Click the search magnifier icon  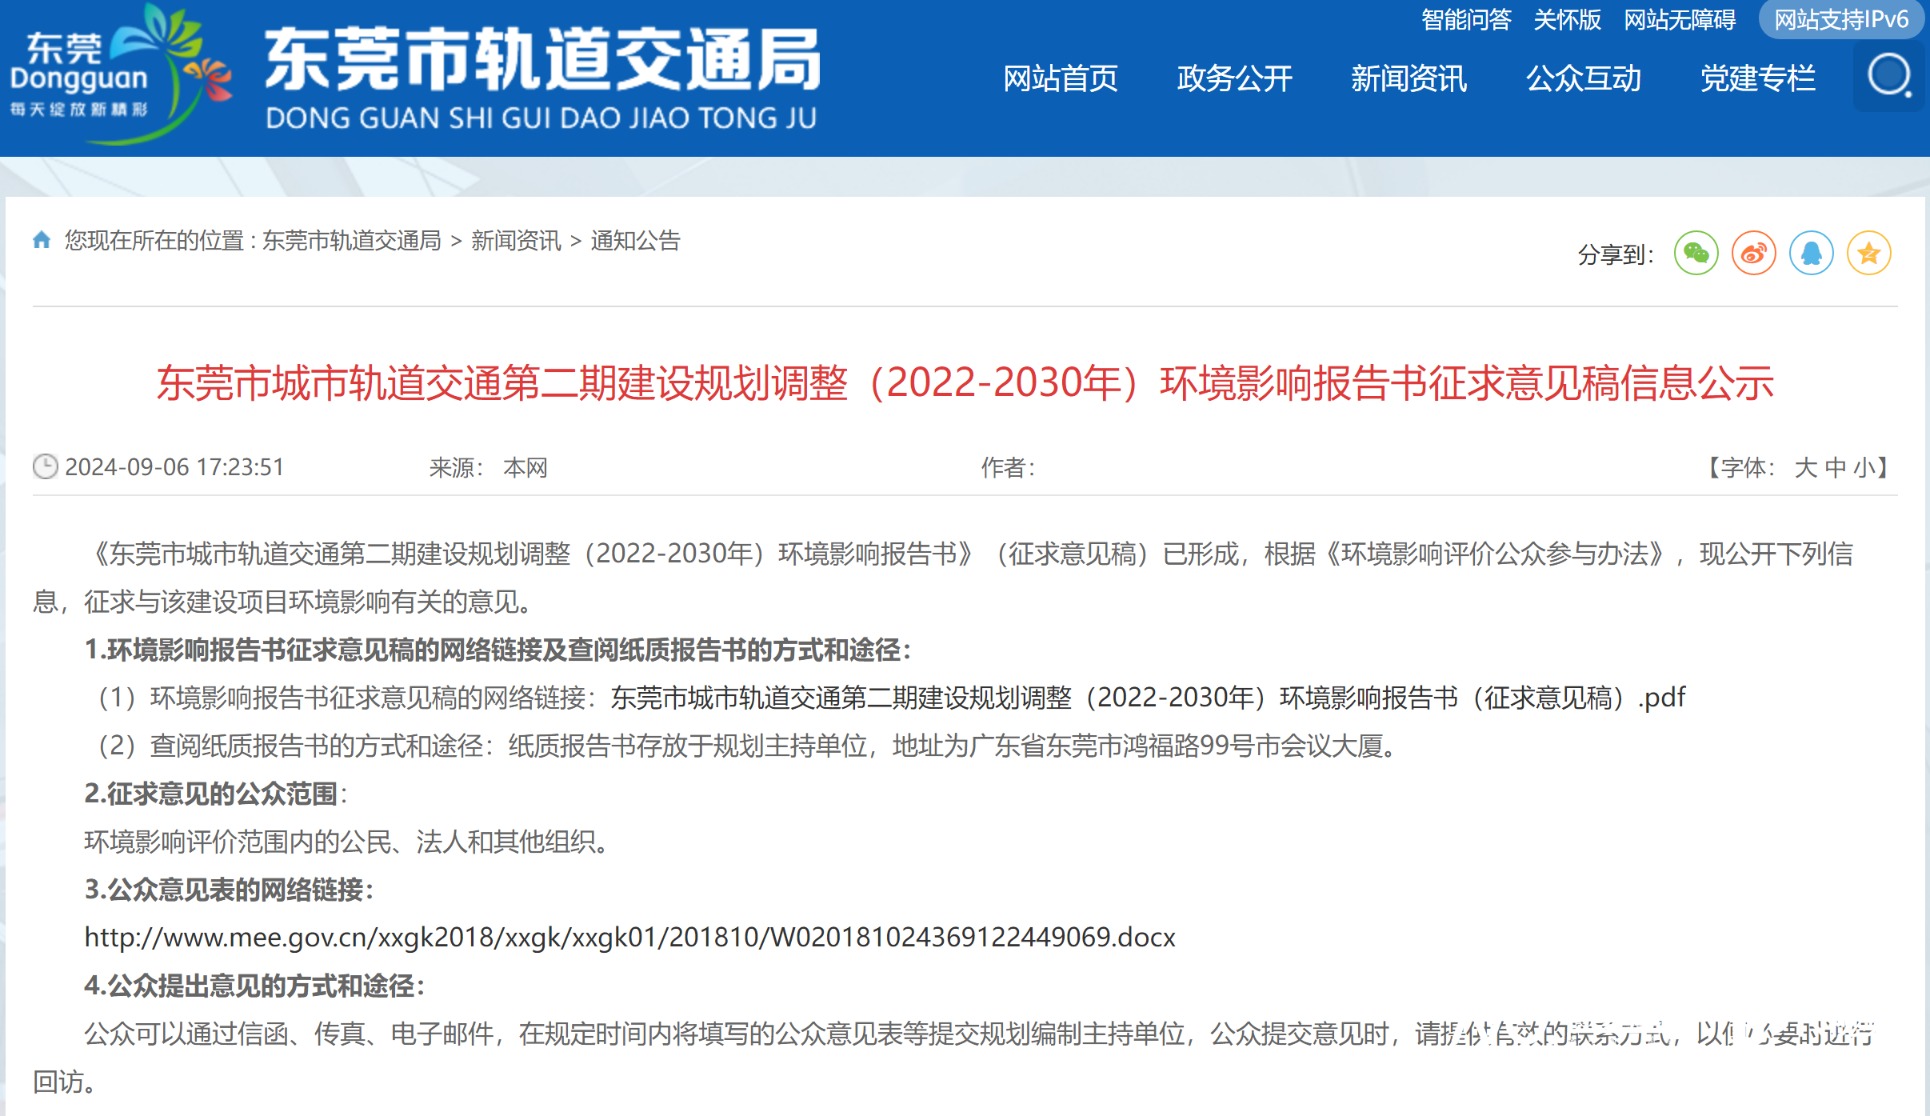click(x=1889, y=76)
